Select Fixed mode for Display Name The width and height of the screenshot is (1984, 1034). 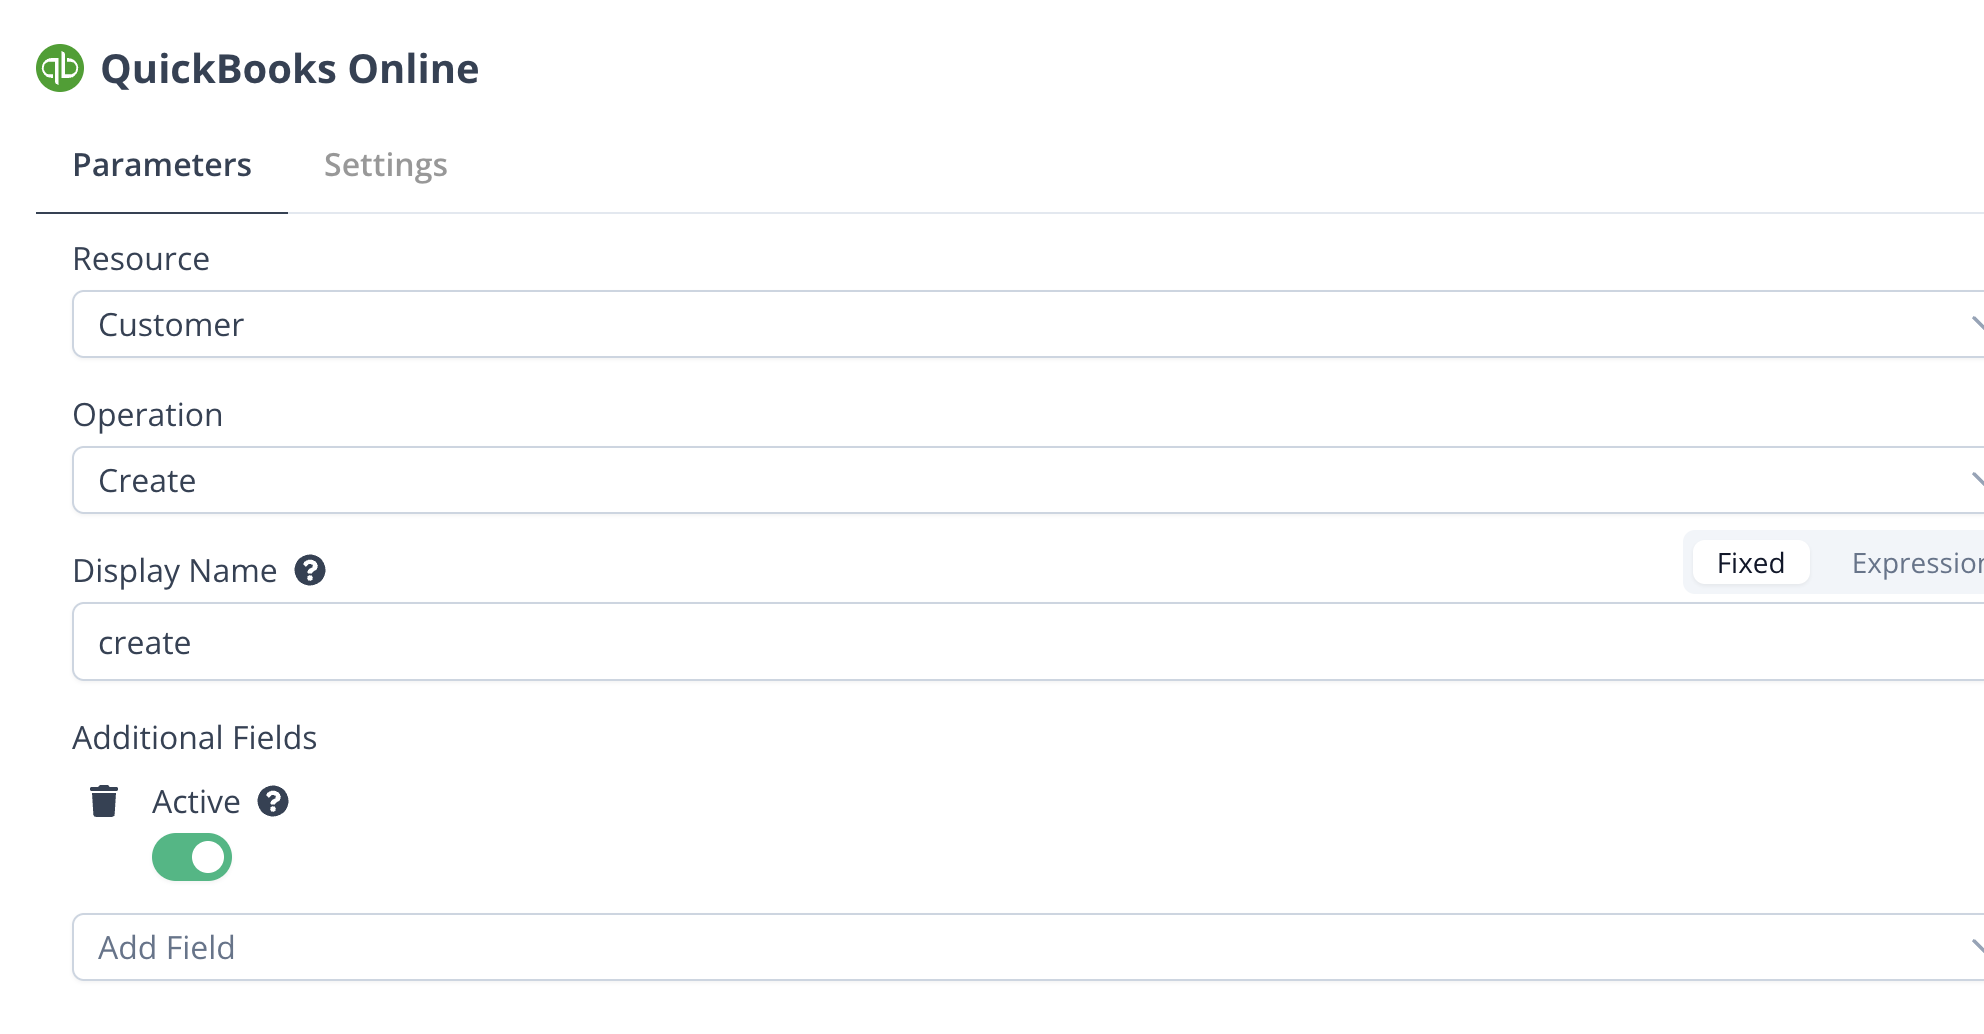click(1750, 563)
